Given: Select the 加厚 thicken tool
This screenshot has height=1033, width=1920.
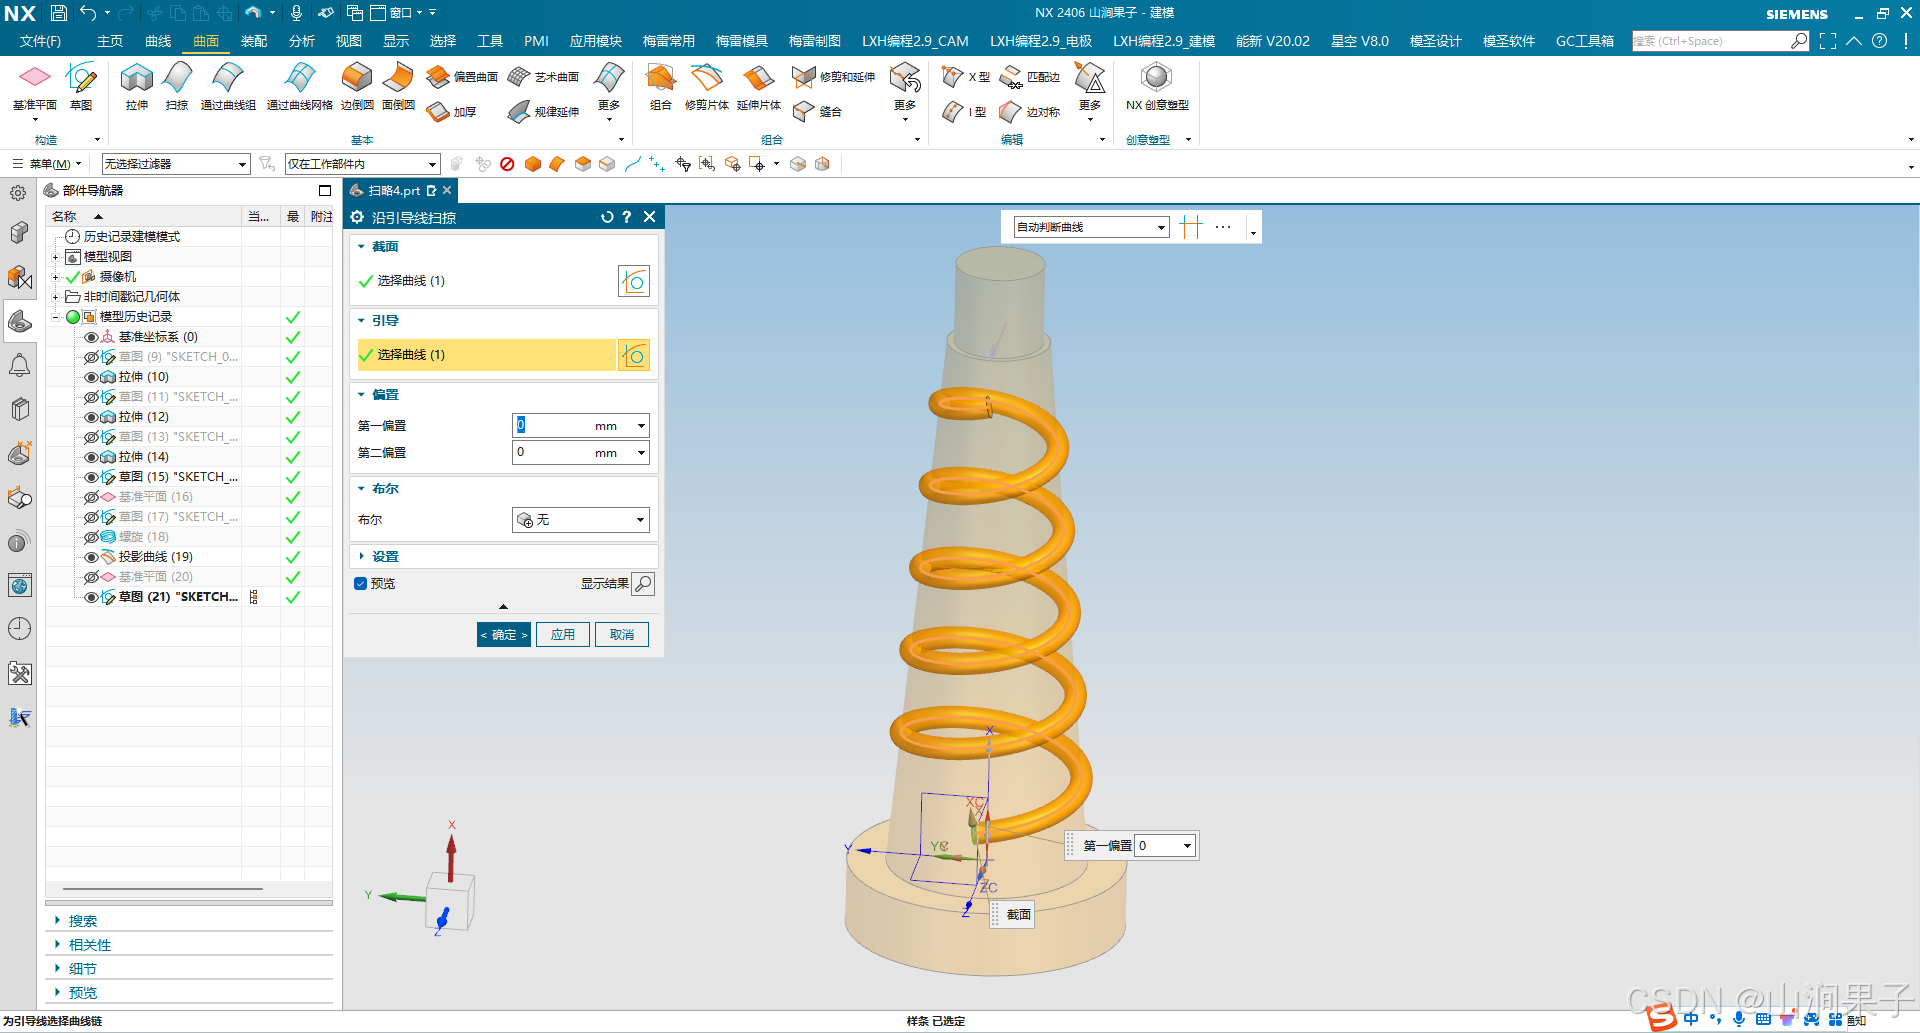Looking at the screenshot, I should 452,112.
